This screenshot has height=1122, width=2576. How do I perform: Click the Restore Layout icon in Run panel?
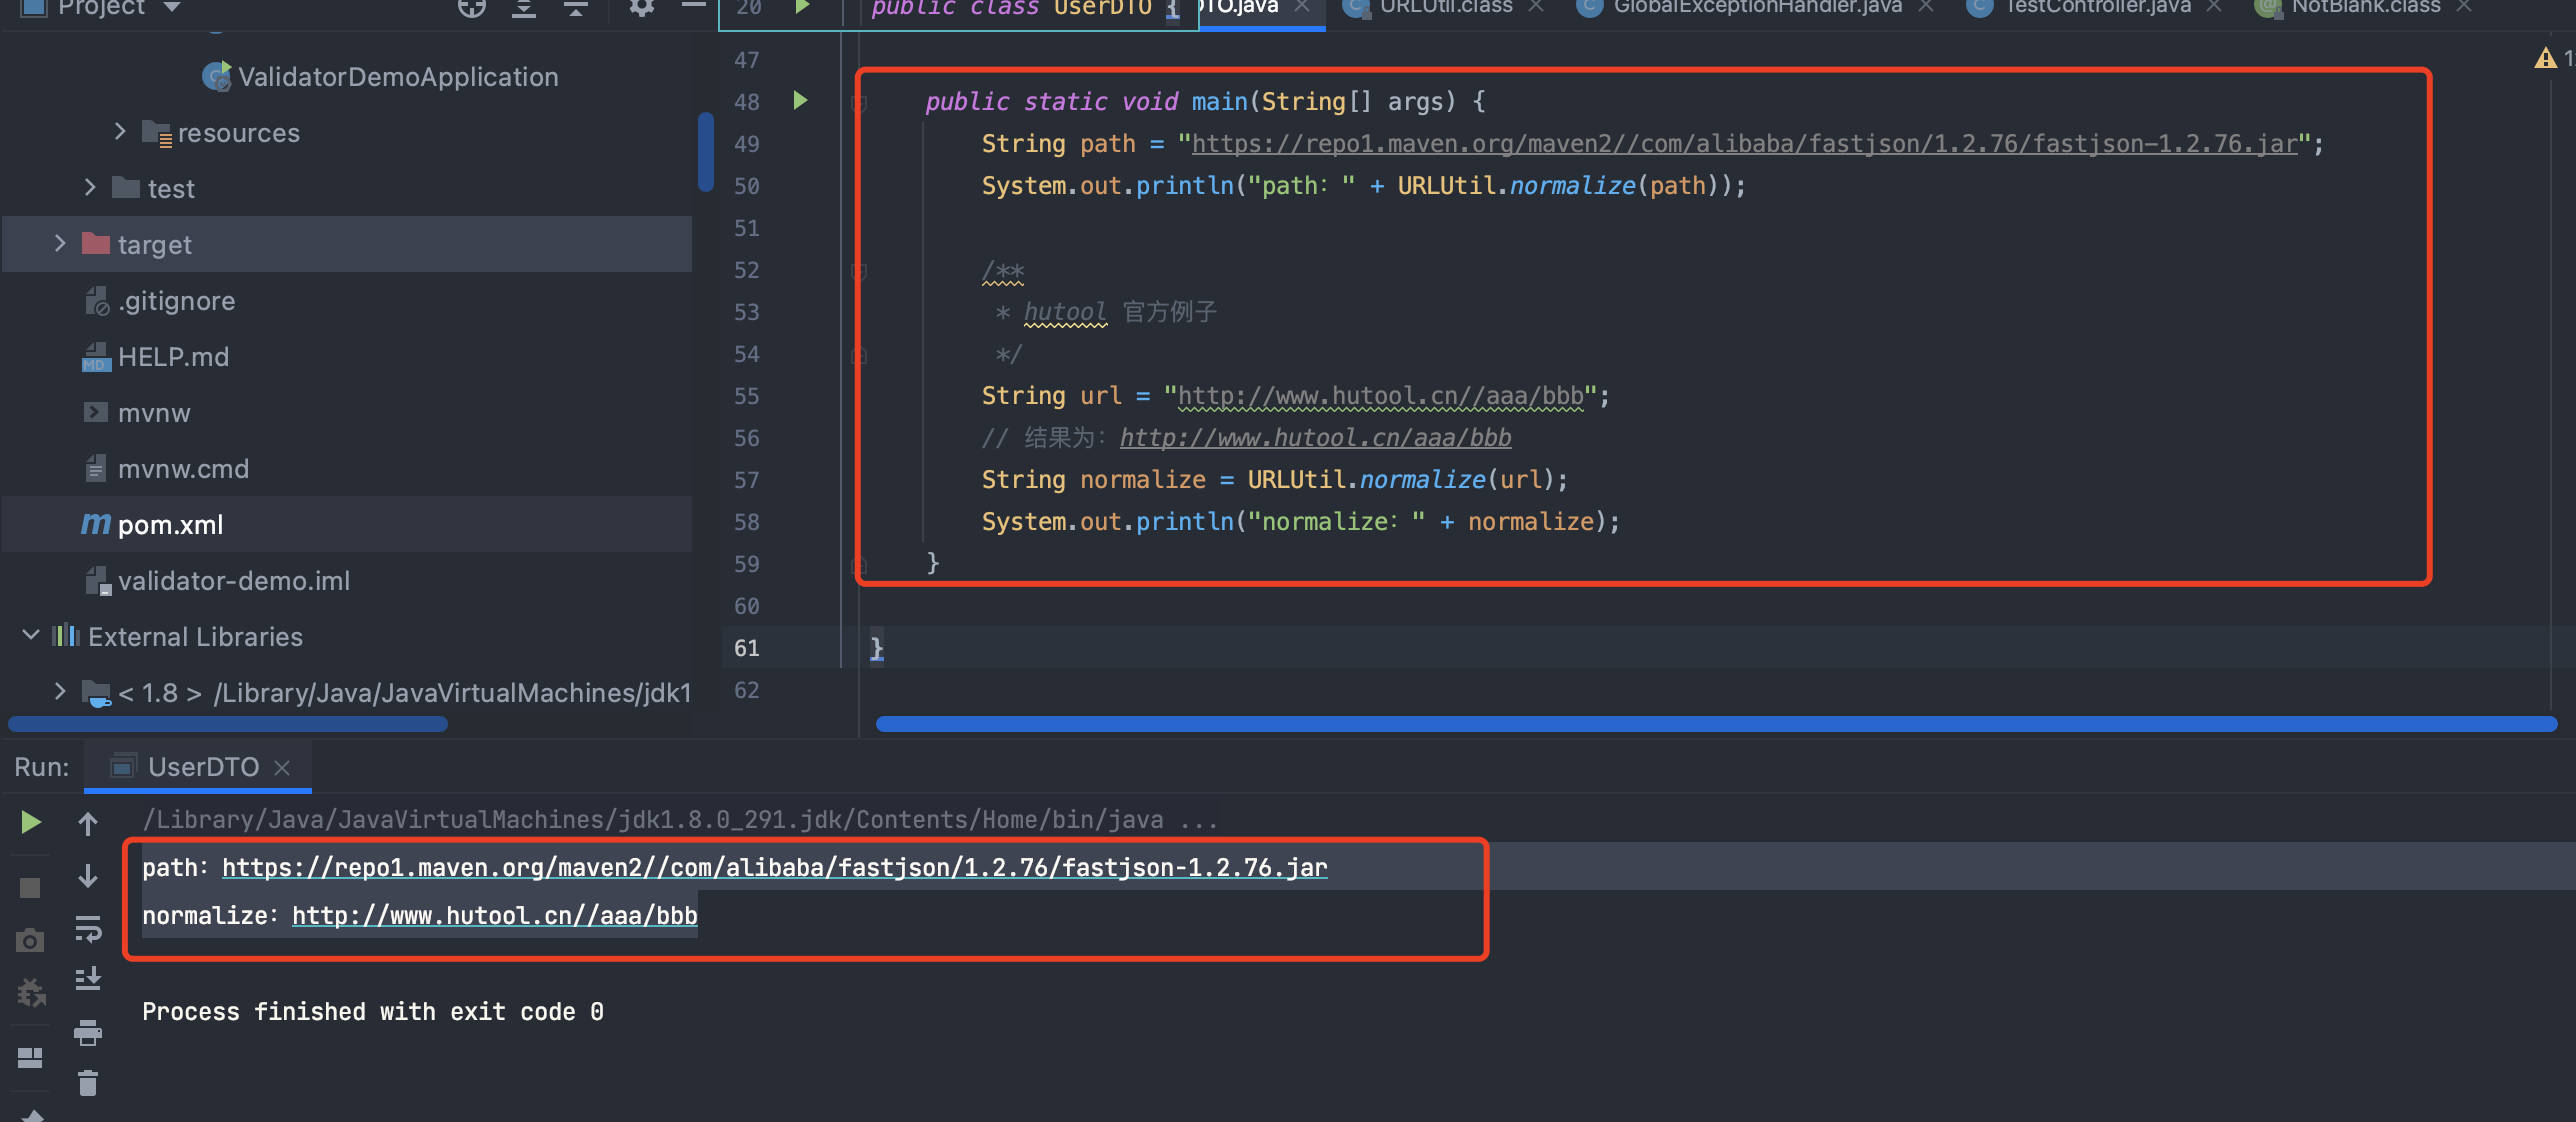(30, 1057)
